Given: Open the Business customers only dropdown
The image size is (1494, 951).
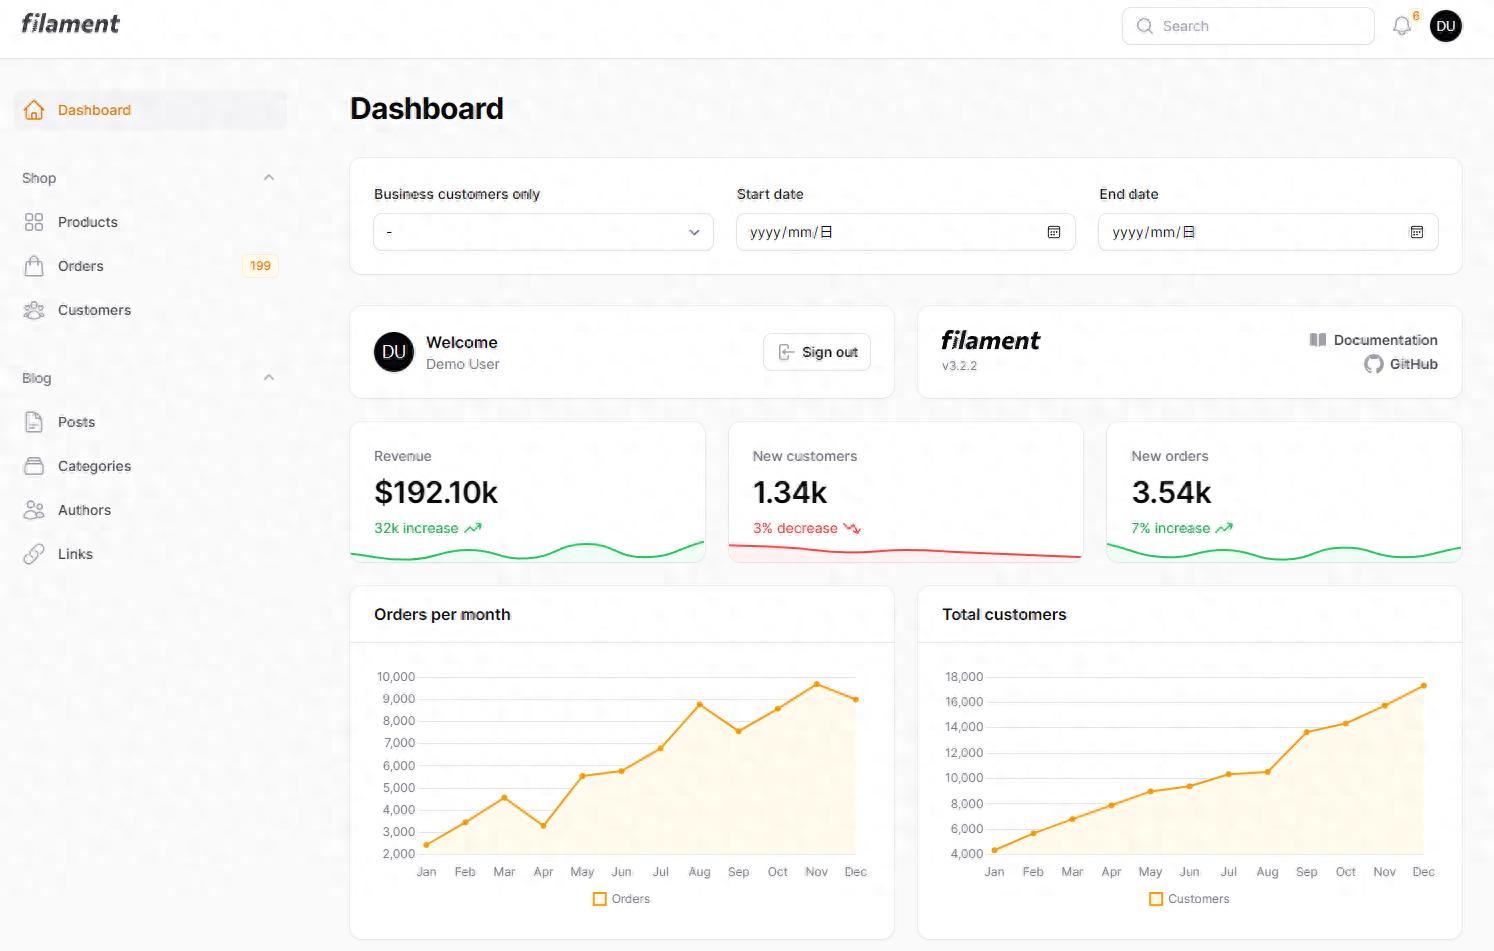Looking at the screenshot, I should pos(543,232).
